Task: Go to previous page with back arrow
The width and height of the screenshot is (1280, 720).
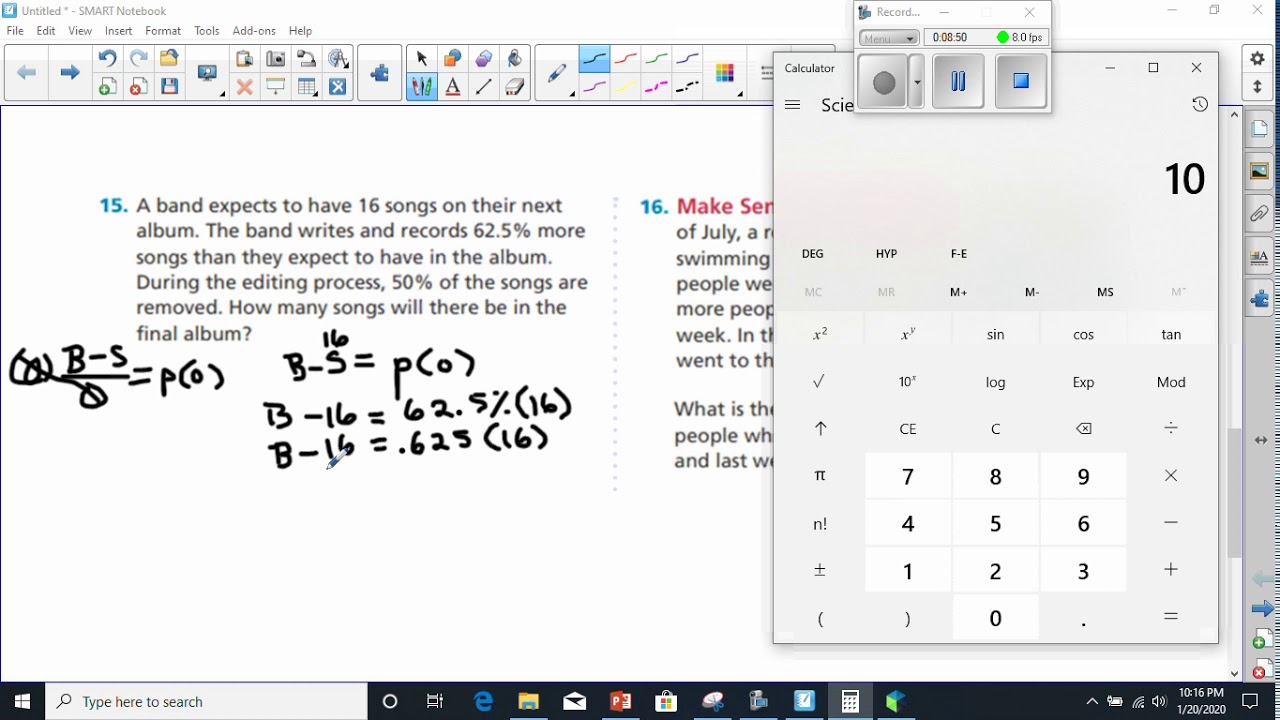Action: pos(27,73)
